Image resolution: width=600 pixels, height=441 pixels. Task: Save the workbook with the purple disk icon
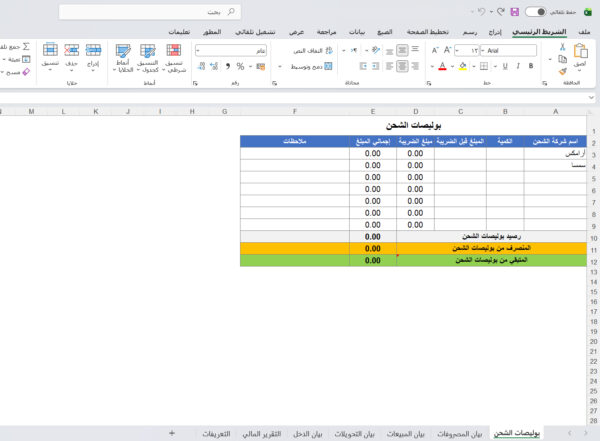(x=515, y=12)
